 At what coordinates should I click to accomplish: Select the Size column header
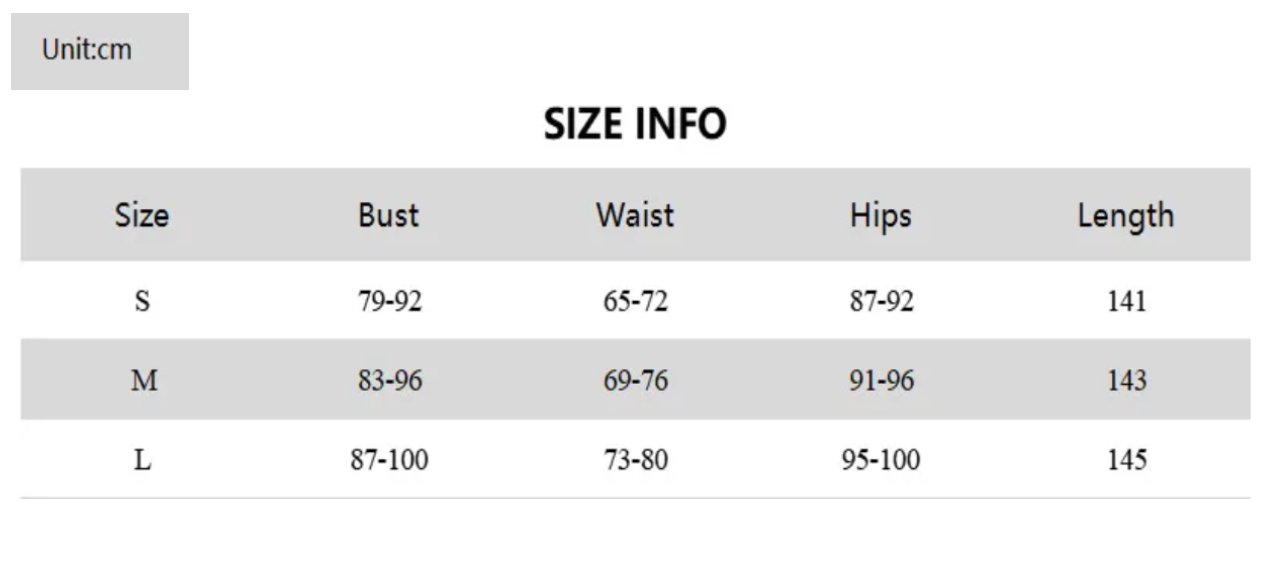[x=142, y=215]
